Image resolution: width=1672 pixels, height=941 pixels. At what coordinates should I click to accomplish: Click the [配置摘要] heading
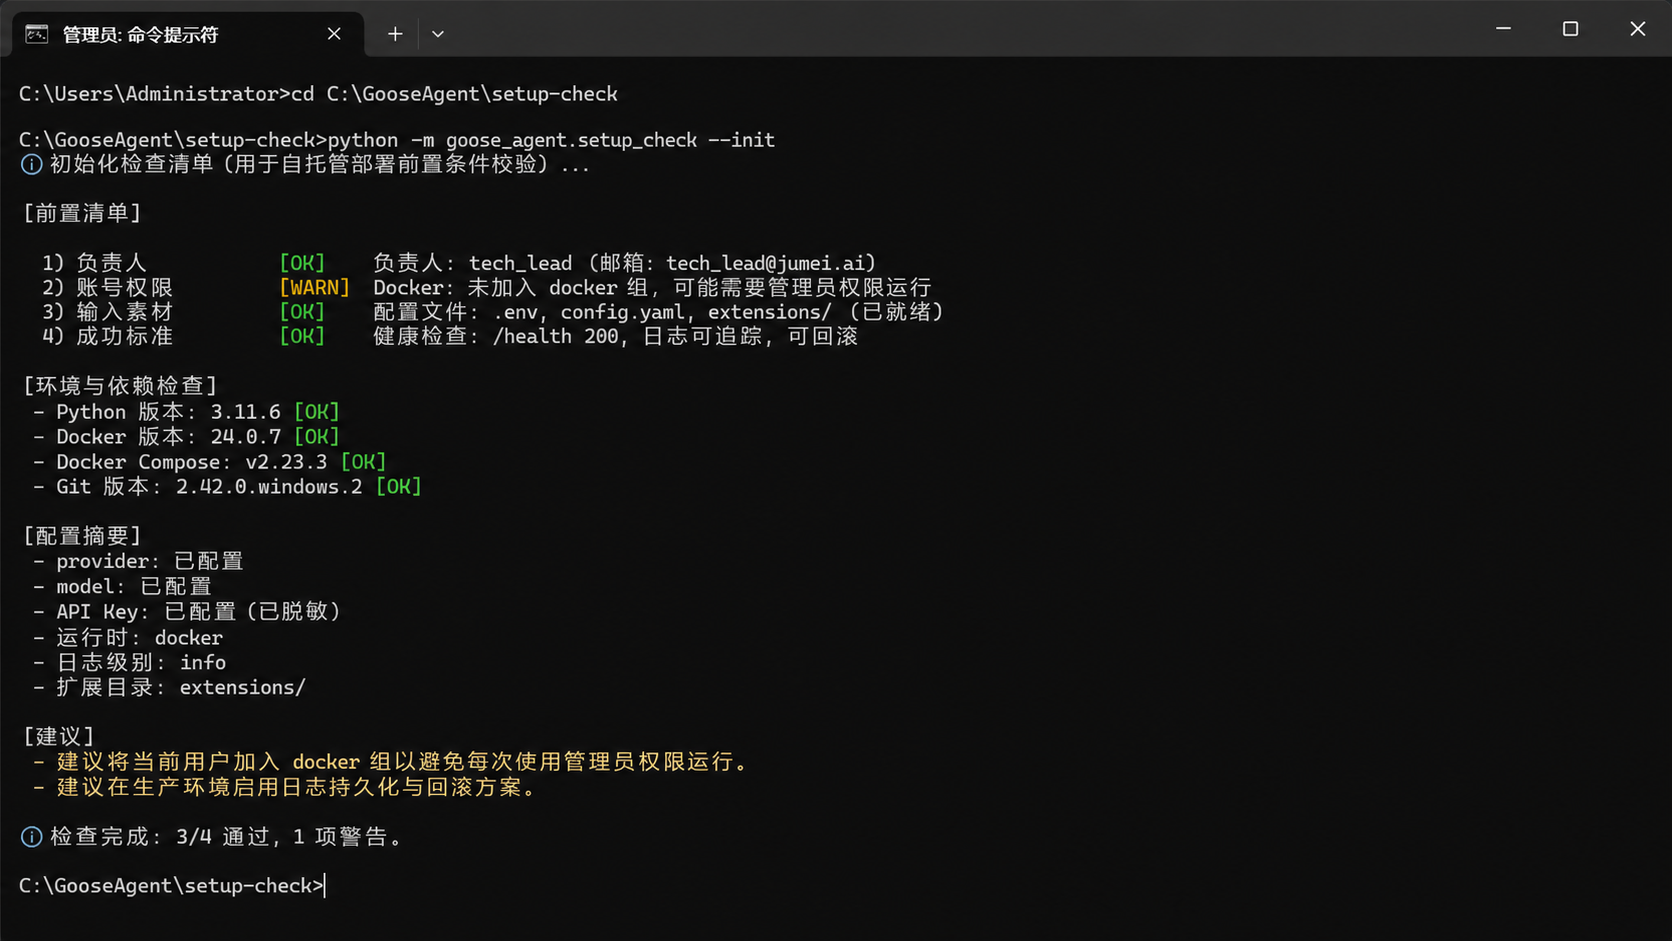[83, 536]
